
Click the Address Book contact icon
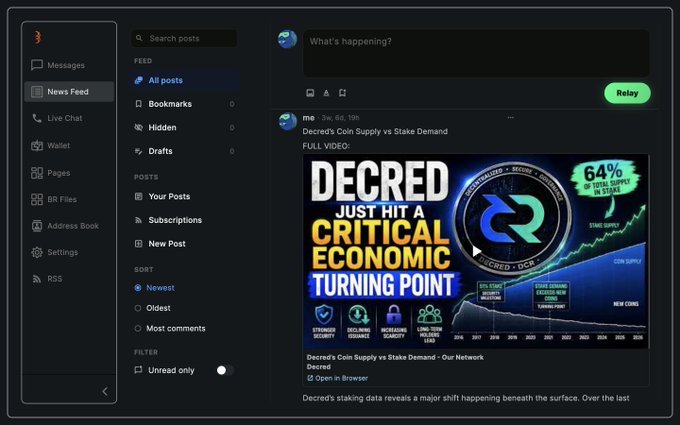click(x=37, y=226)
